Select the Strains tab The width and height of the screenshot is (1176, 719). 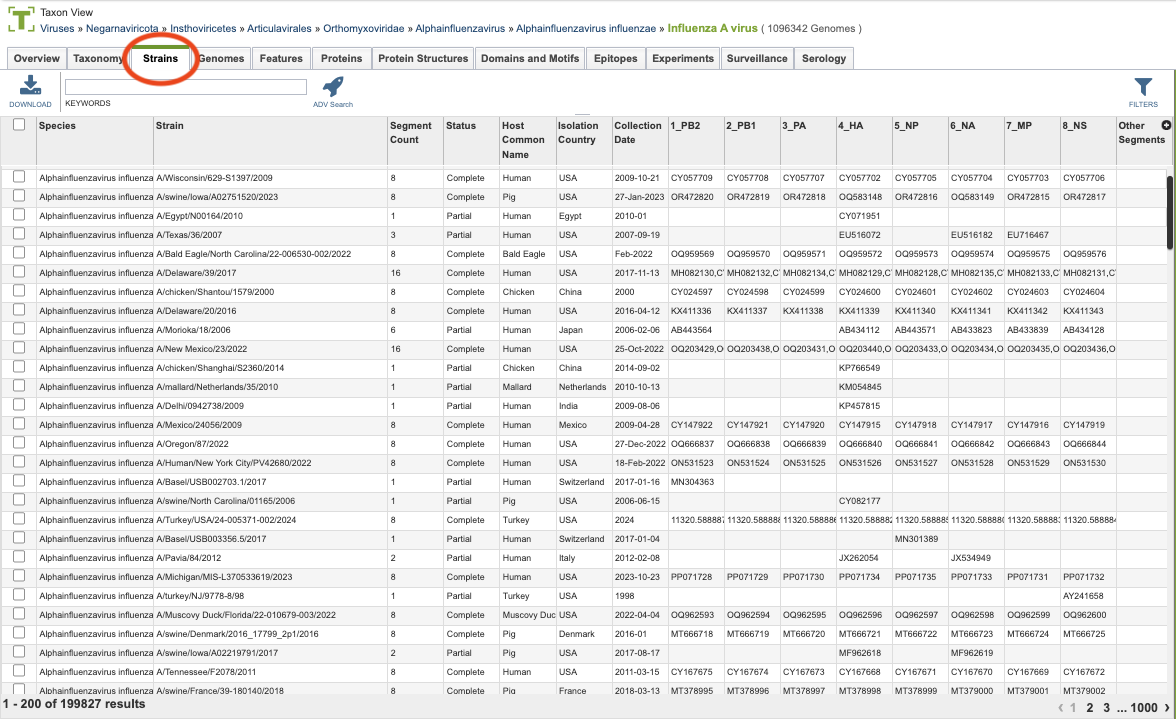(x=160, y=58)
